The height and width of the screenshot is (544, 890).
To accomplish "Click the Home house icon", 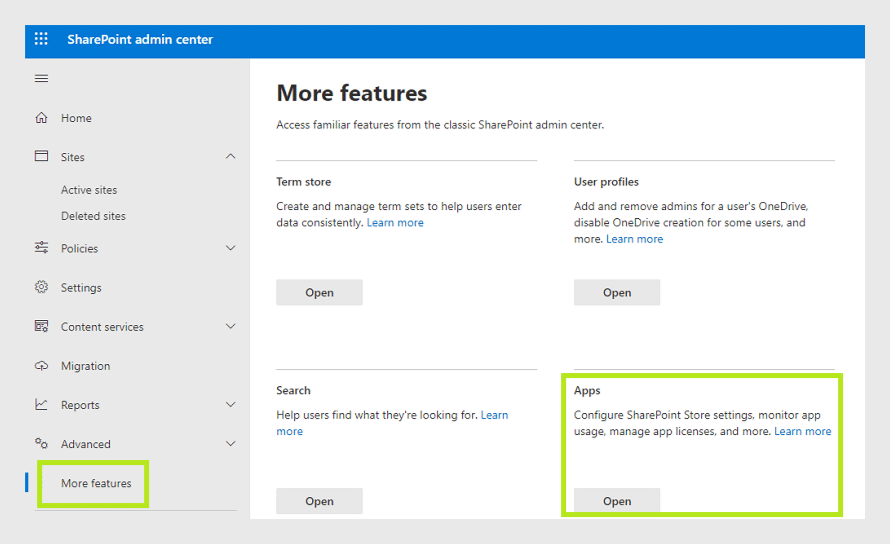I will tap(41, 118).
